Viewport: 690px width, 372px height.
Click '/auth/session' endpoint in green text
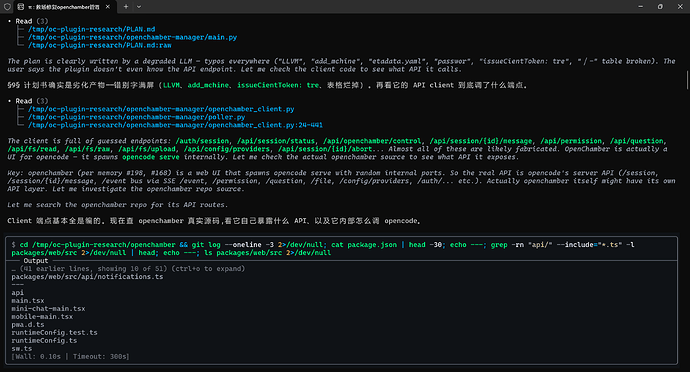click(x=202, y=141)
